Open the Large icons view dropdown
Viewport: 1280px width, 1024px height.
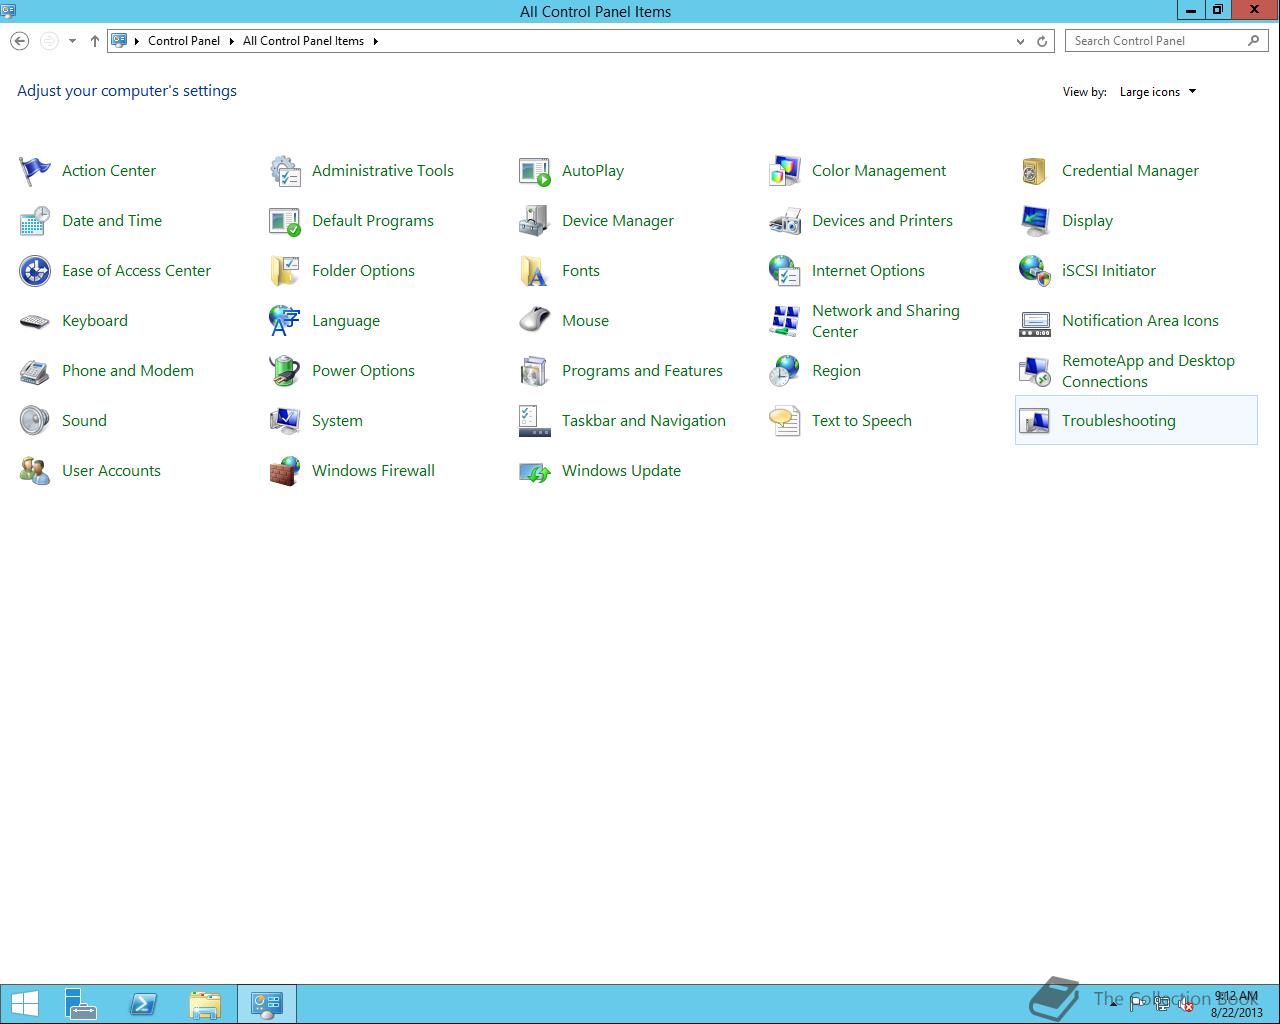pyautogui.click(x=1158, y=92)
